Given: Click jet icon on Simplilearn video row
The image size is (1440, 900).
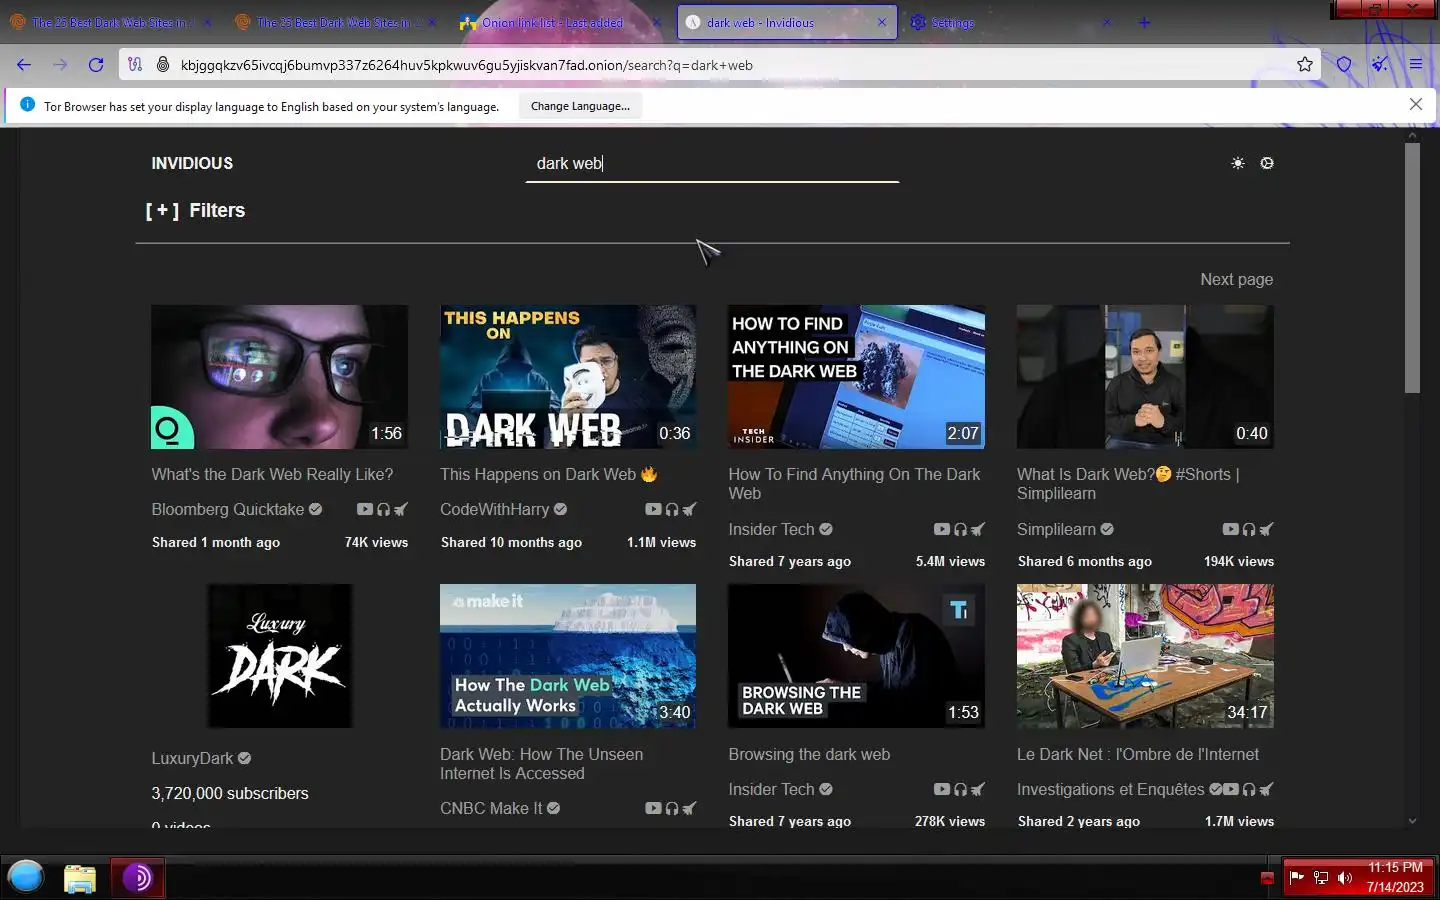Looking at the screenshot, I should 1267,529.
